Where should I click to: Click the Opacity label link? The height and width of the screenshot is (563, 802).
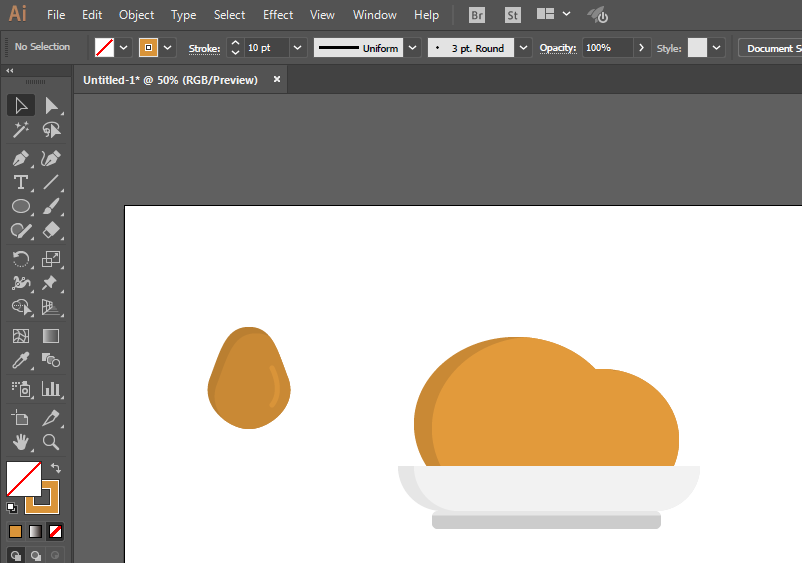558,48
